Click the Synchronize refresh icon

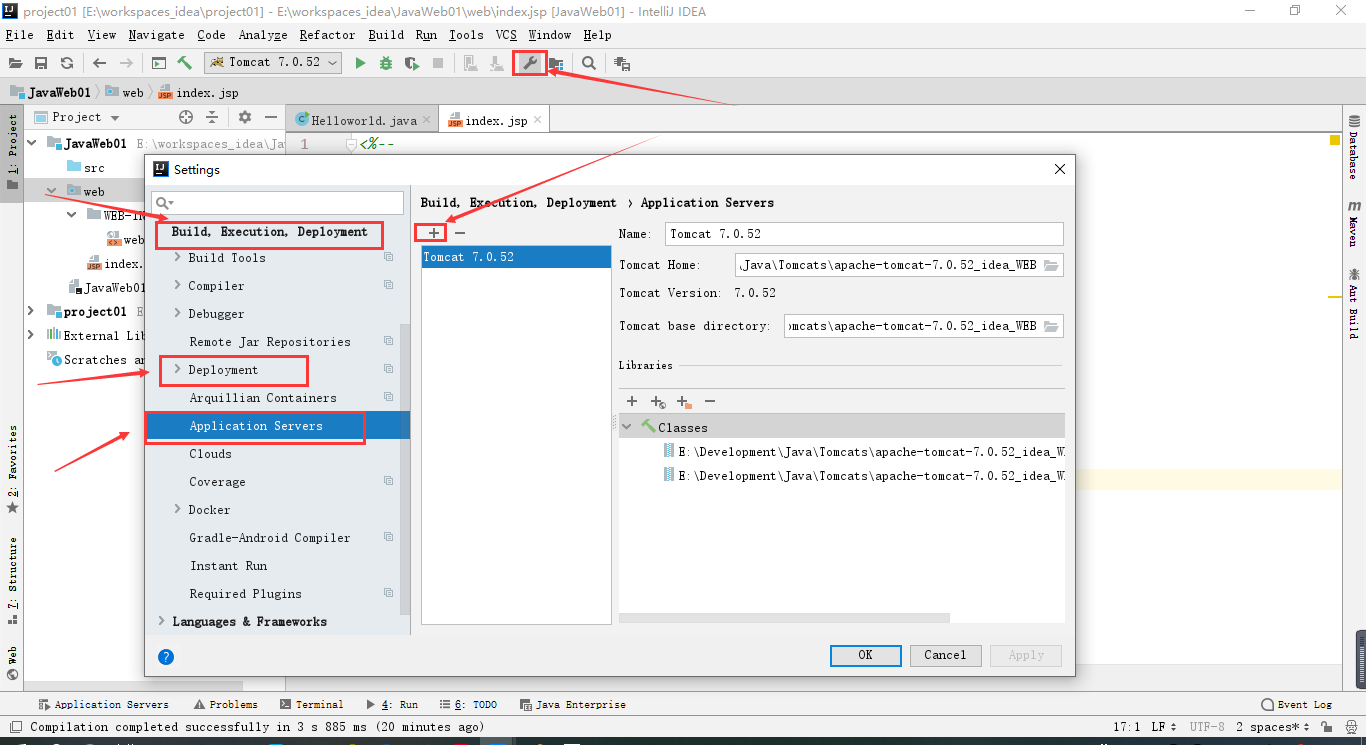(67, 63)
